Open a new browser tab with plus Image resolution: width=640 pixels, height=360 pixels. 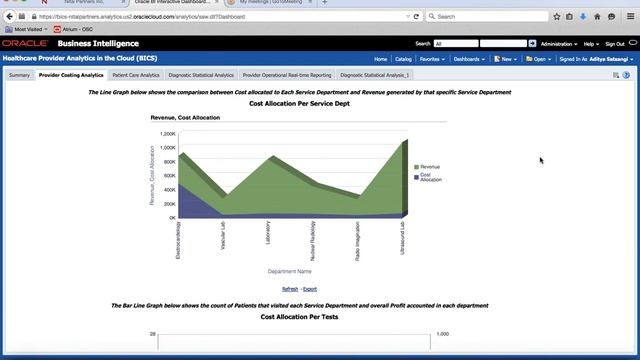(x=324, y=2)
